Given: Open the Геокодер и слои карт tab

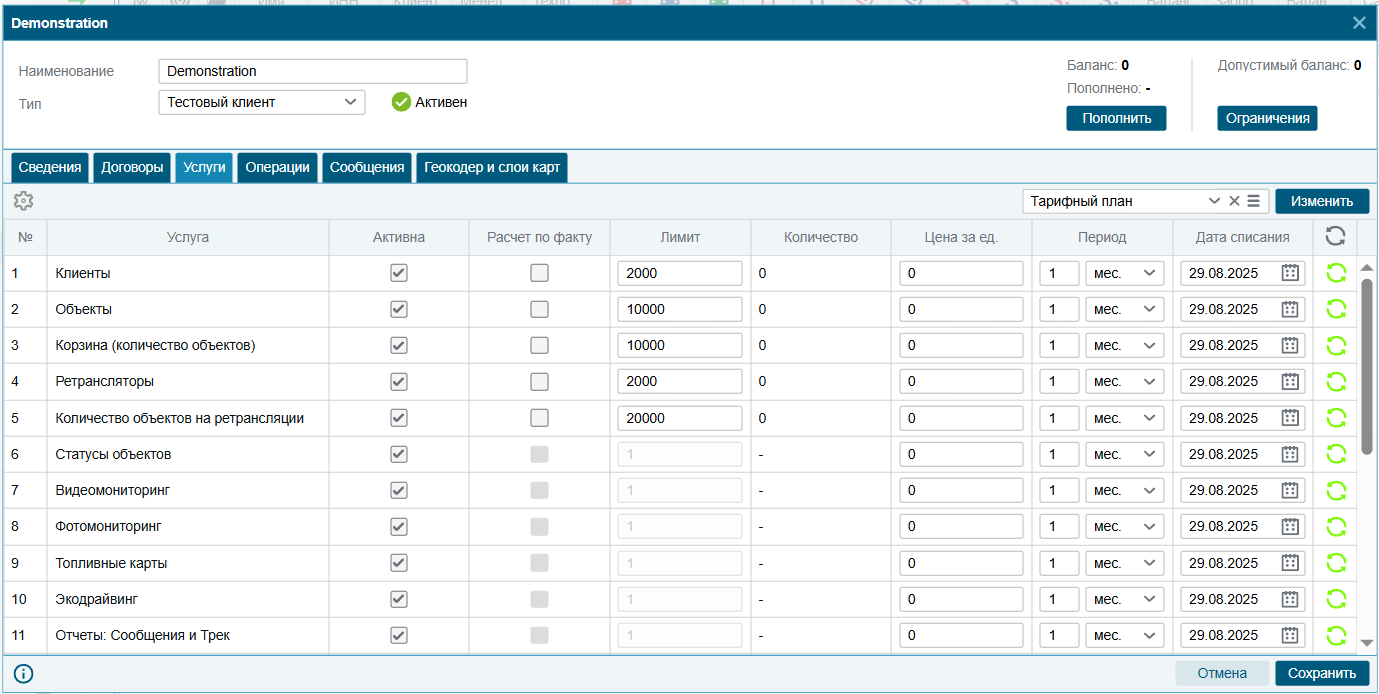Looking at the screenshot, I should pyautogui.click(x=492, y=168).
